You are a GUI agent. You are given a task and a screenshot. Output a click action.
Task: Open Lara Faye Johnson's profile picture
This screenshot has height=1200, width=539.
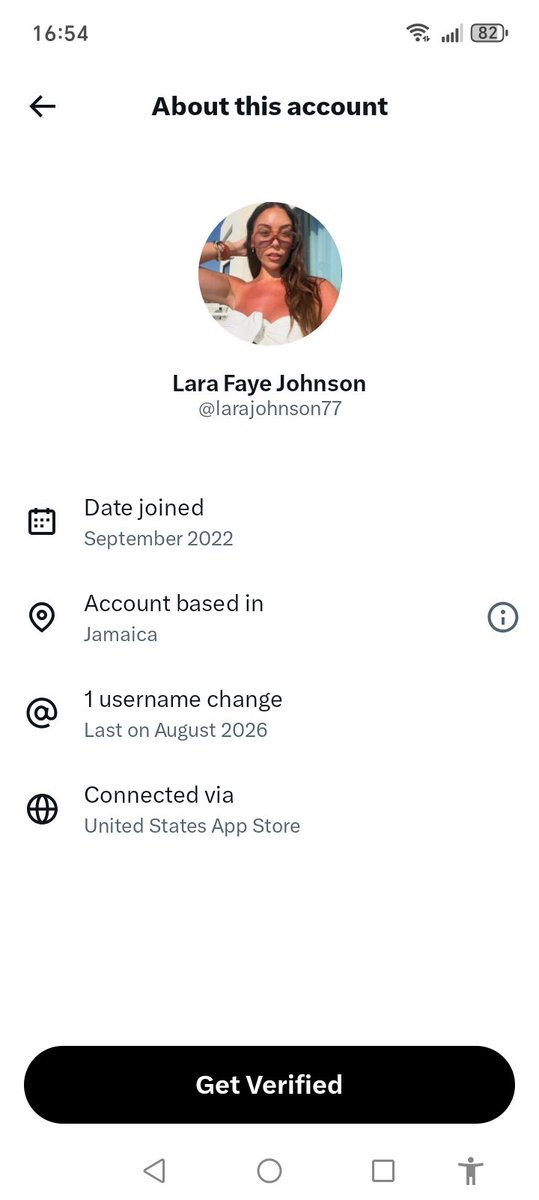(x=270, y=274)
